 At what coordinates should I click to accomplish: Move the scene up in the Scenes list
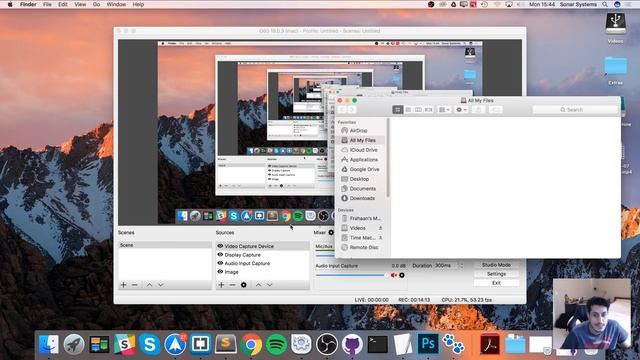[149, 285]
